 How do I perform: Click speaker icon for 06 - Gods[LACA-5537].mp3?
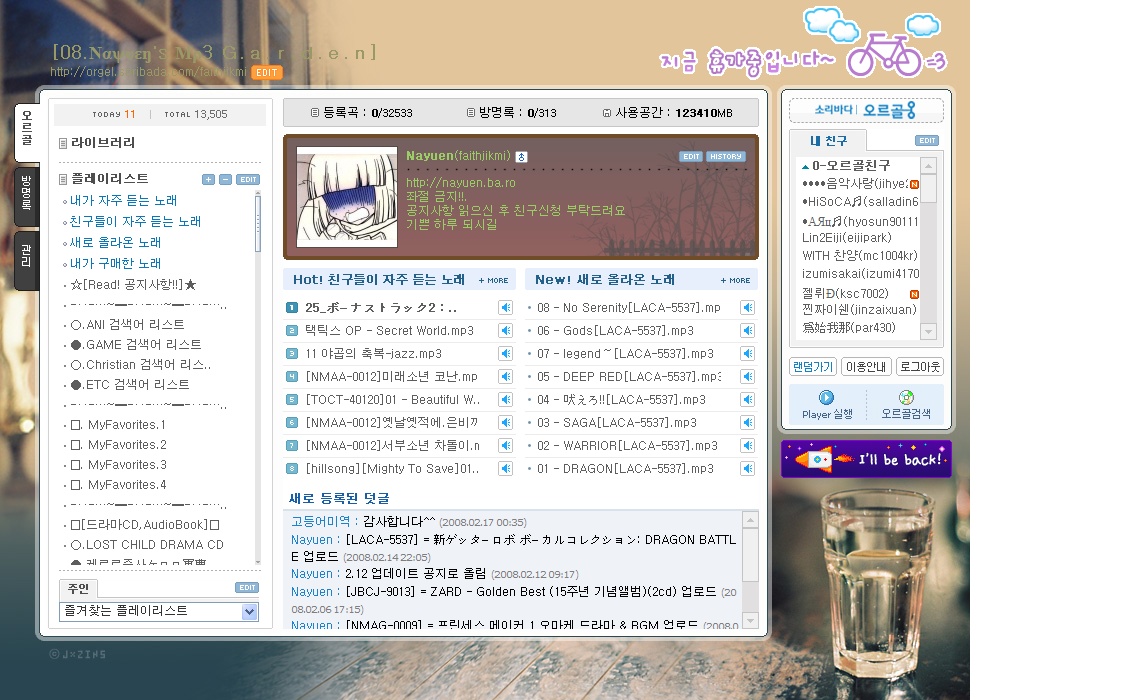click(748, 331)
